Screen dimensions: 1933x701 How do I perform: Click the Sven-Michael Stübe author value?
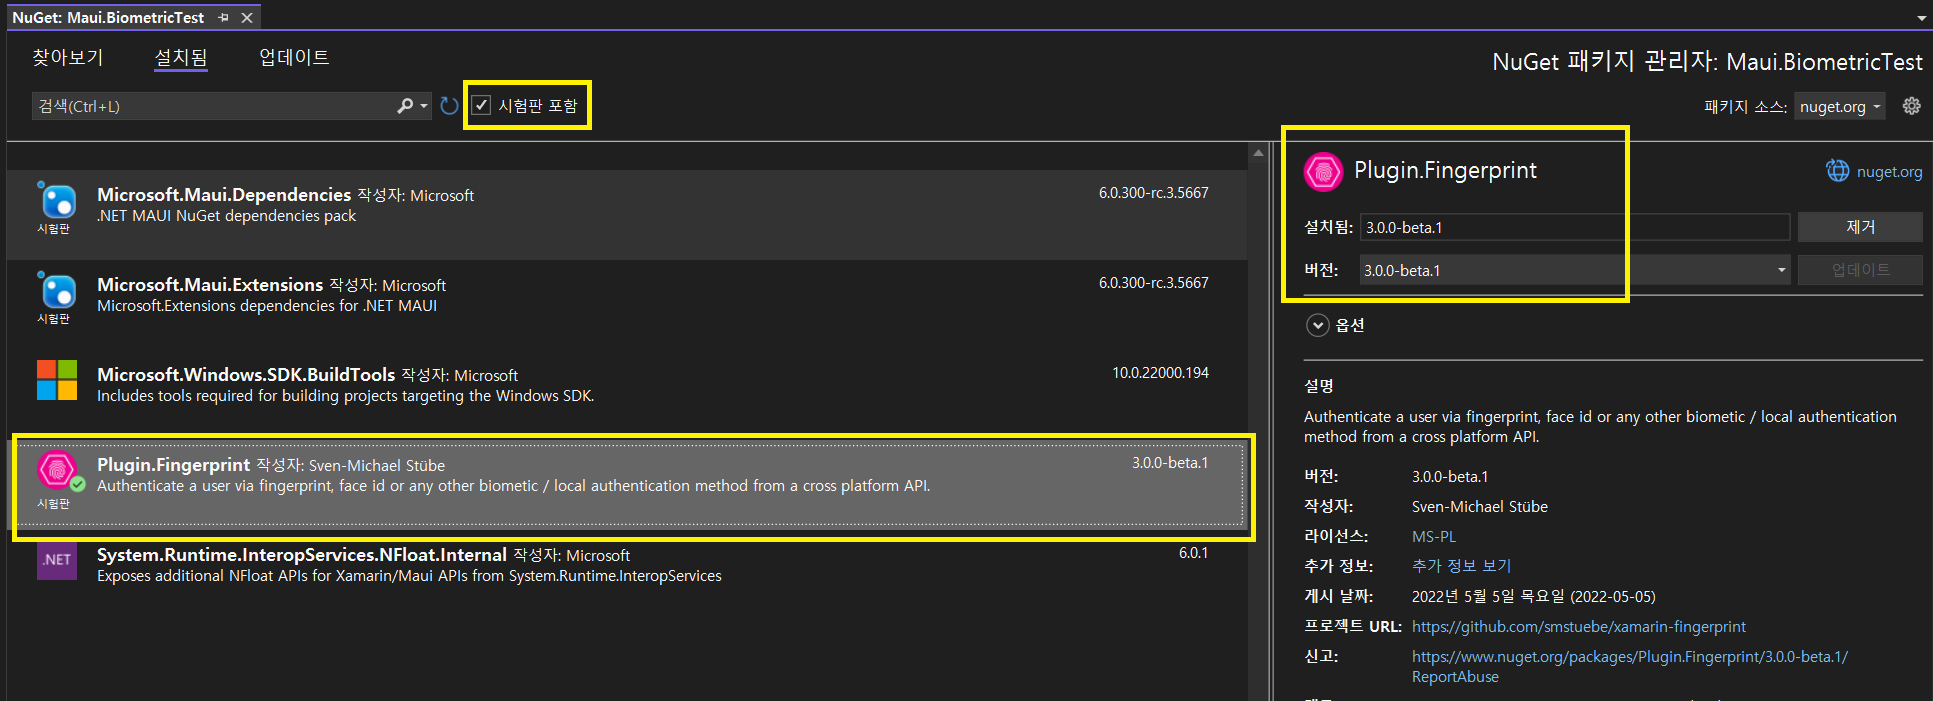click(x=1479, y=507)
